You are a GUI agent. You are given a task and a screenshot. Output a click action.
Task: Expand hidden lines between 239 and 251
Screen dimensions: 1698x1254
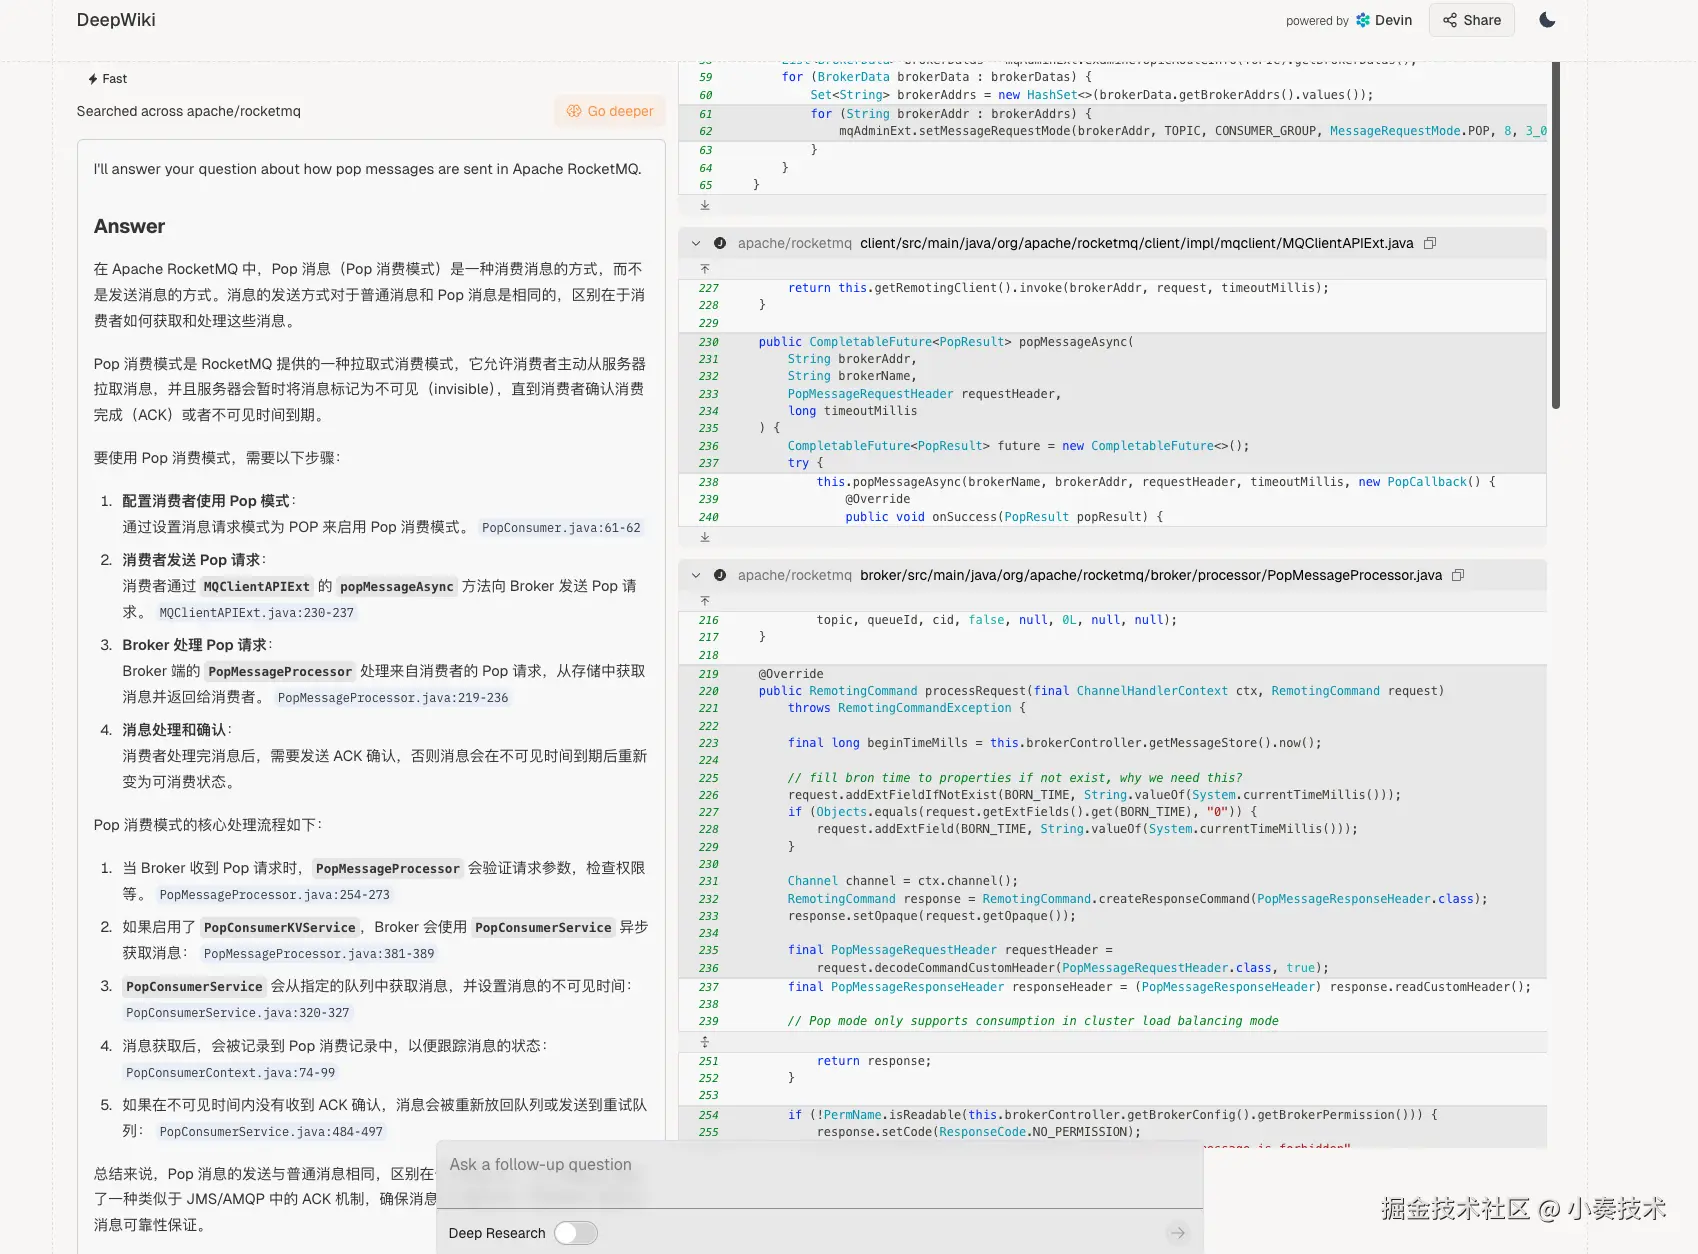[705, 1042]
